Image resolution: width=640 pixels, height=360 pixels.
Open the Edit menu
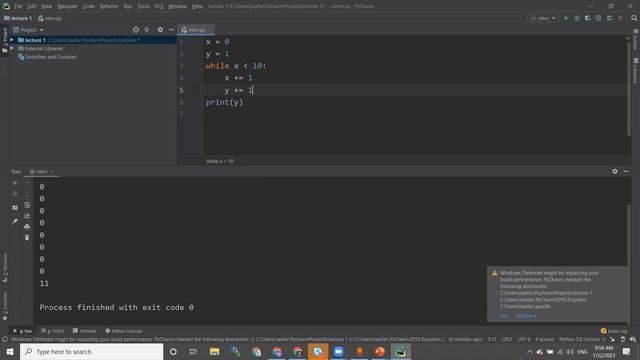31,6
